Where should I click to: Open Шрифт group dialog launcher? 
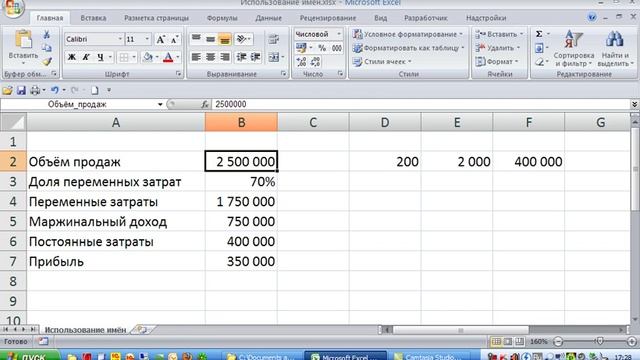pyautogui.click(x=178, y=74)
